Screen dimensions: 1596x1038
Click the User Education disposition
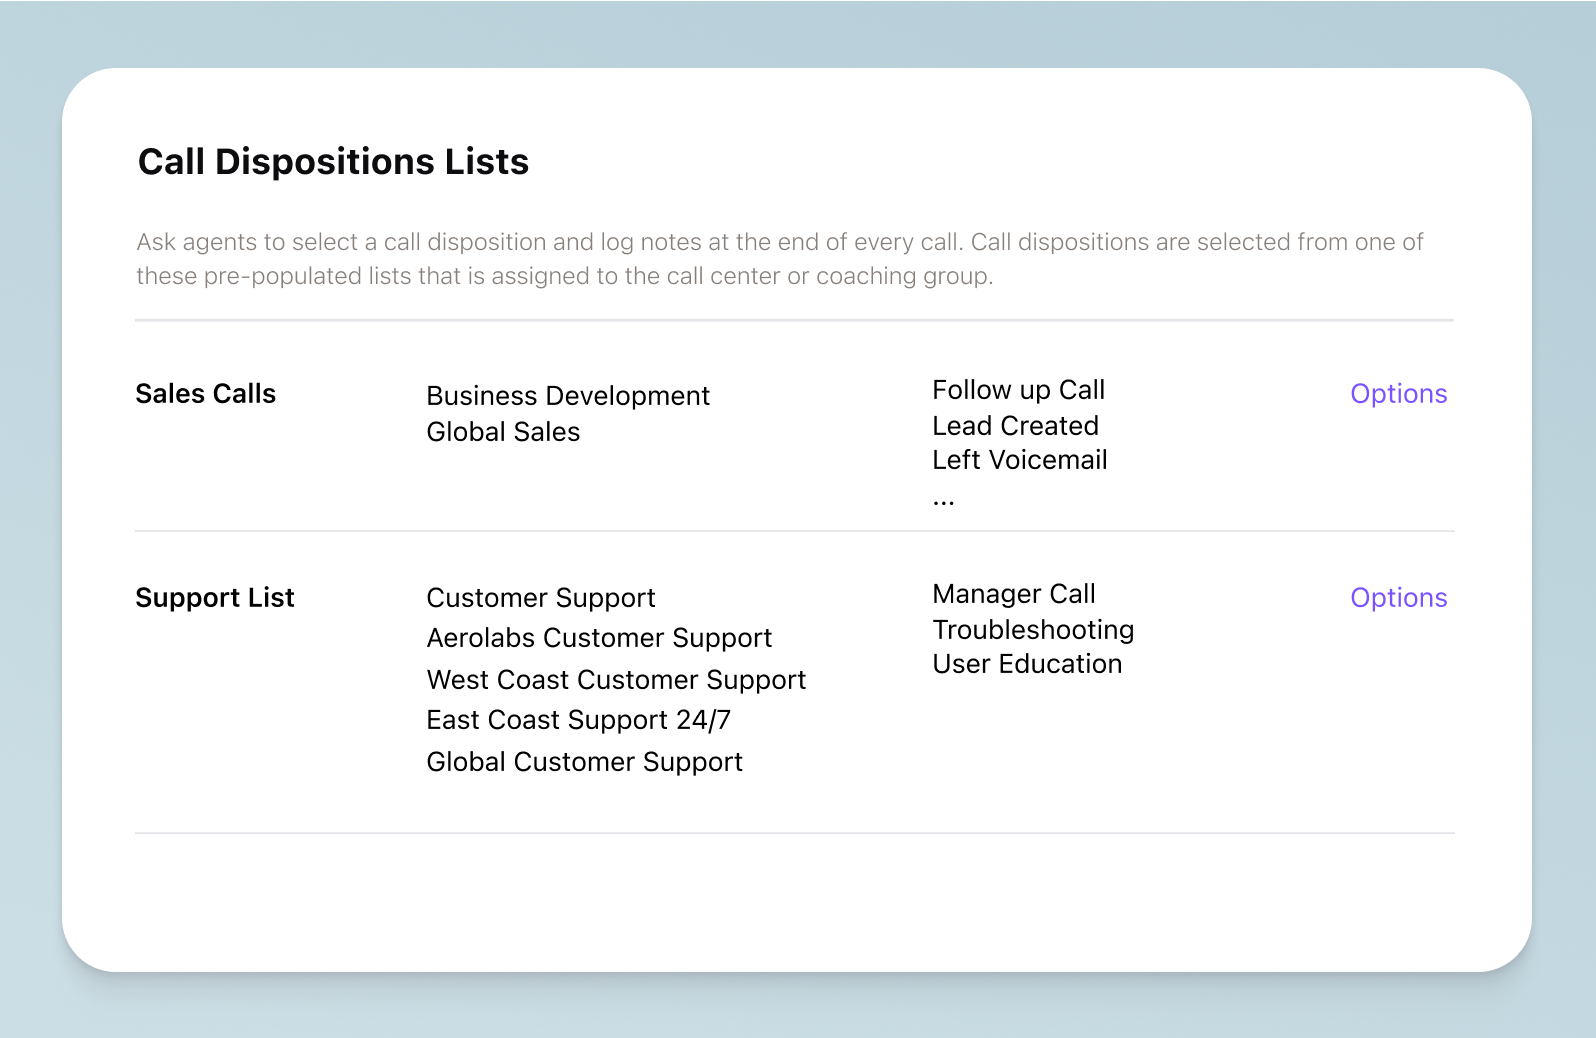click(x=1027, y=663)
